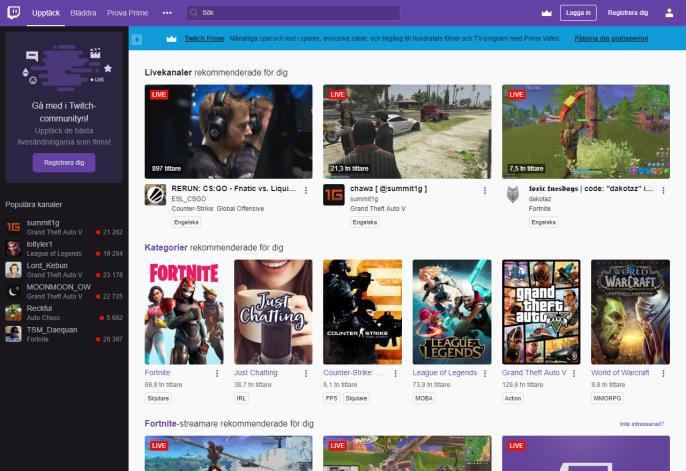This screenshot has width=686, height=471.
Task: Click loltyler1 avatar in sidebar
Action: click(13, 248)
